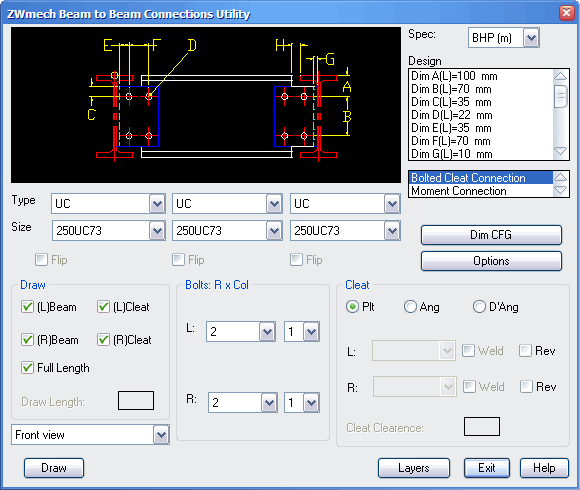
Task: Uncheck the (R)Beam checkbox
Action: (27, 339)
